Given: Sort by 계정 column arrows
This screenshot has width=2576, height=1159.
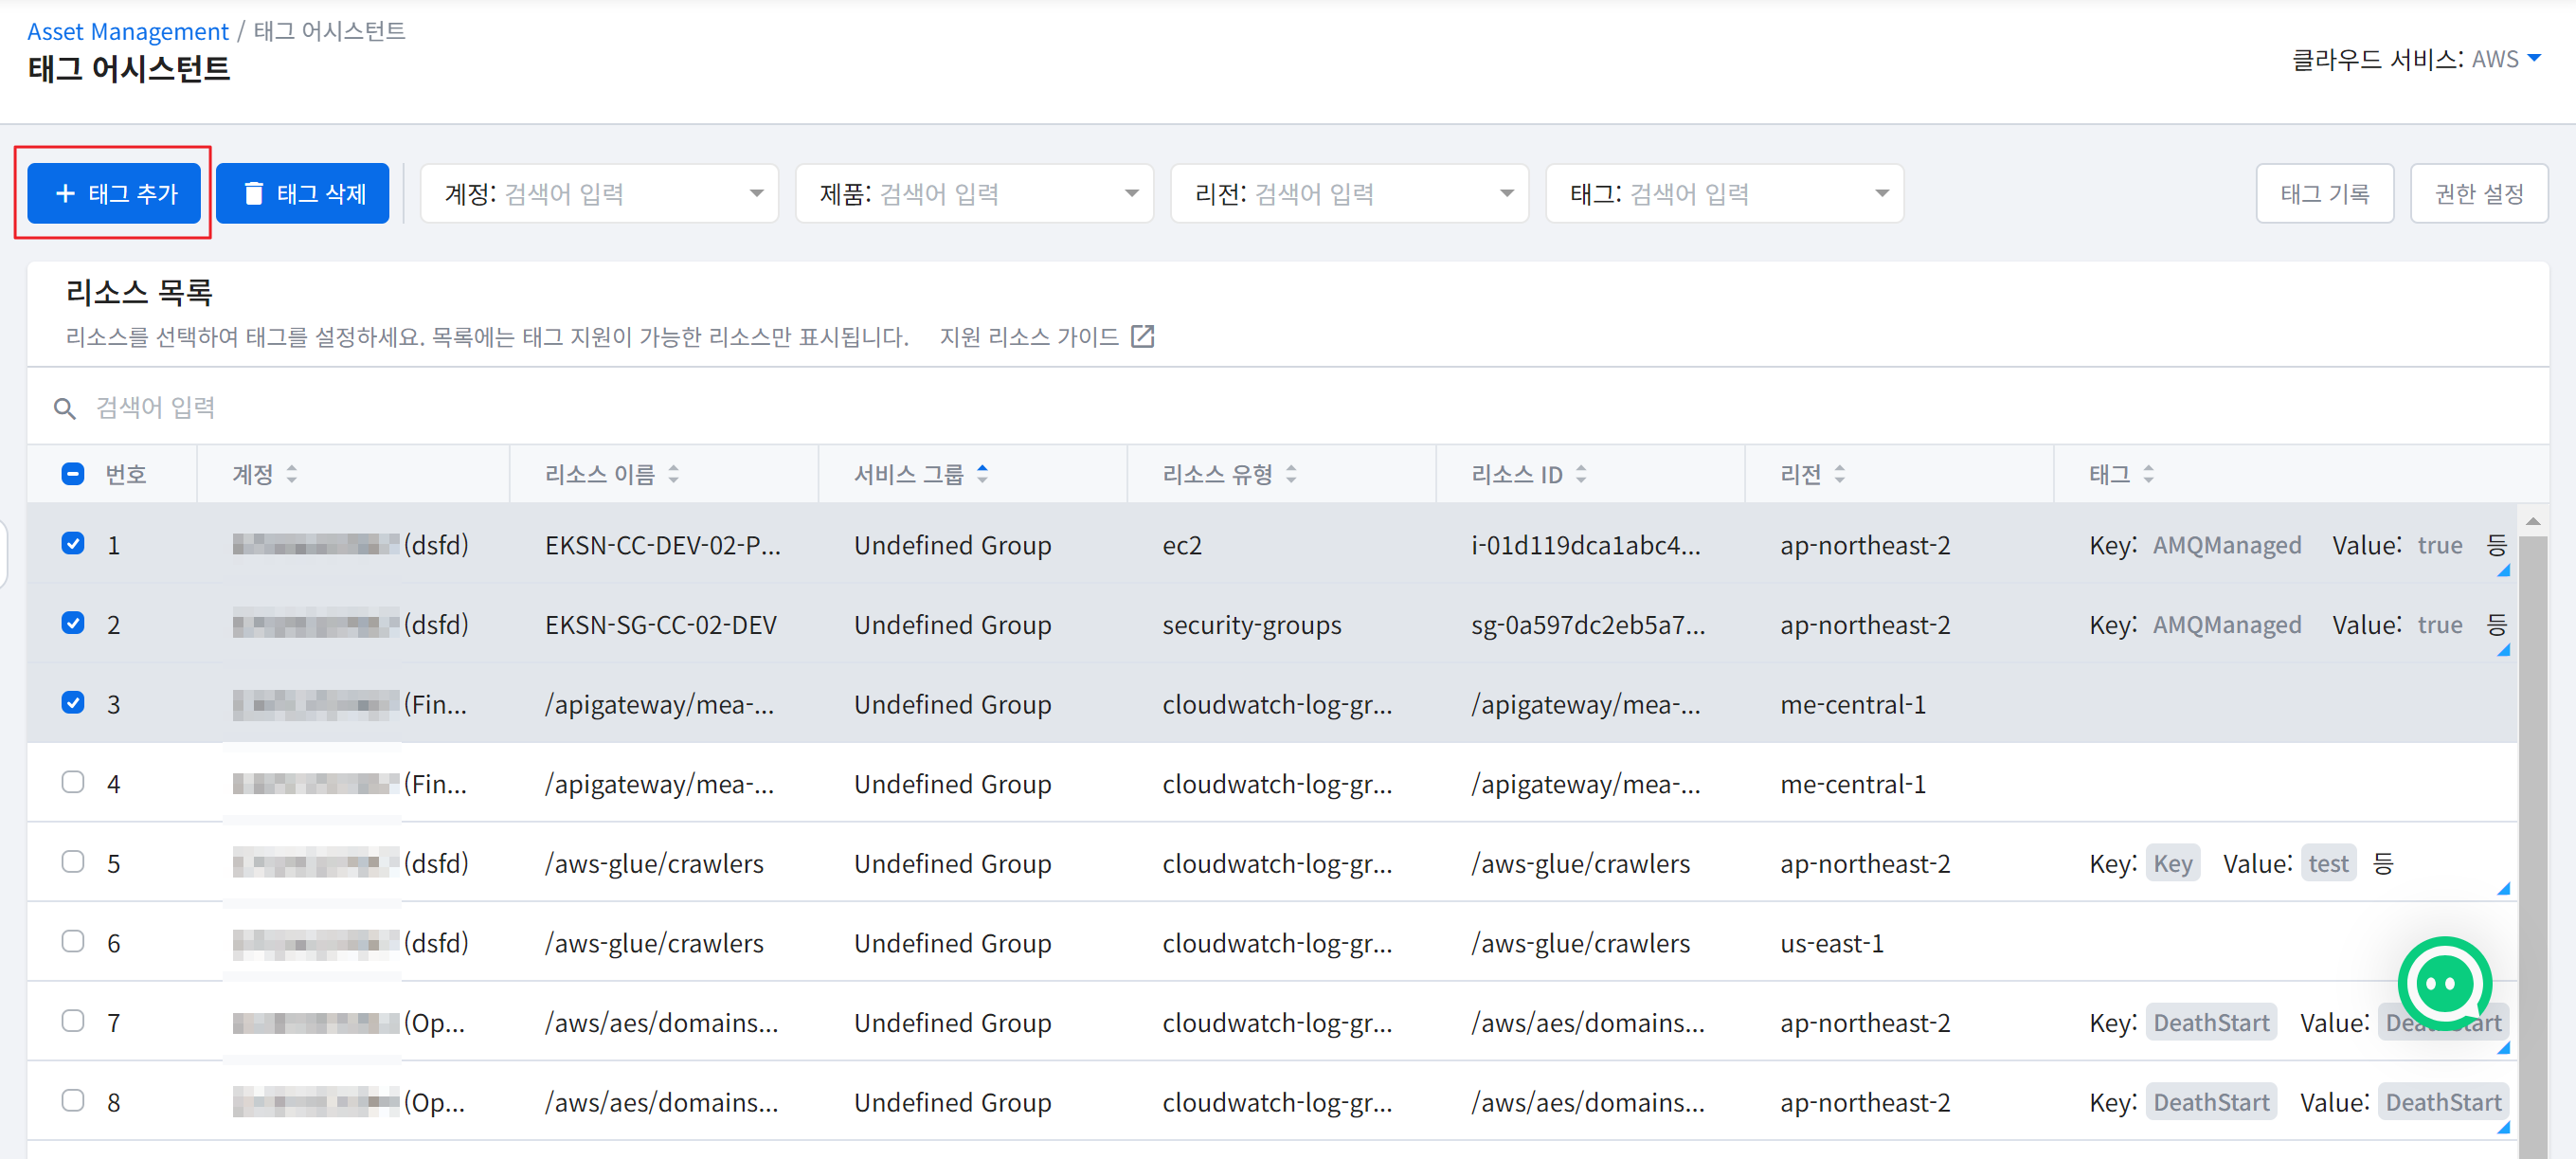Looking at the screenshot, I should coord(292,474).
